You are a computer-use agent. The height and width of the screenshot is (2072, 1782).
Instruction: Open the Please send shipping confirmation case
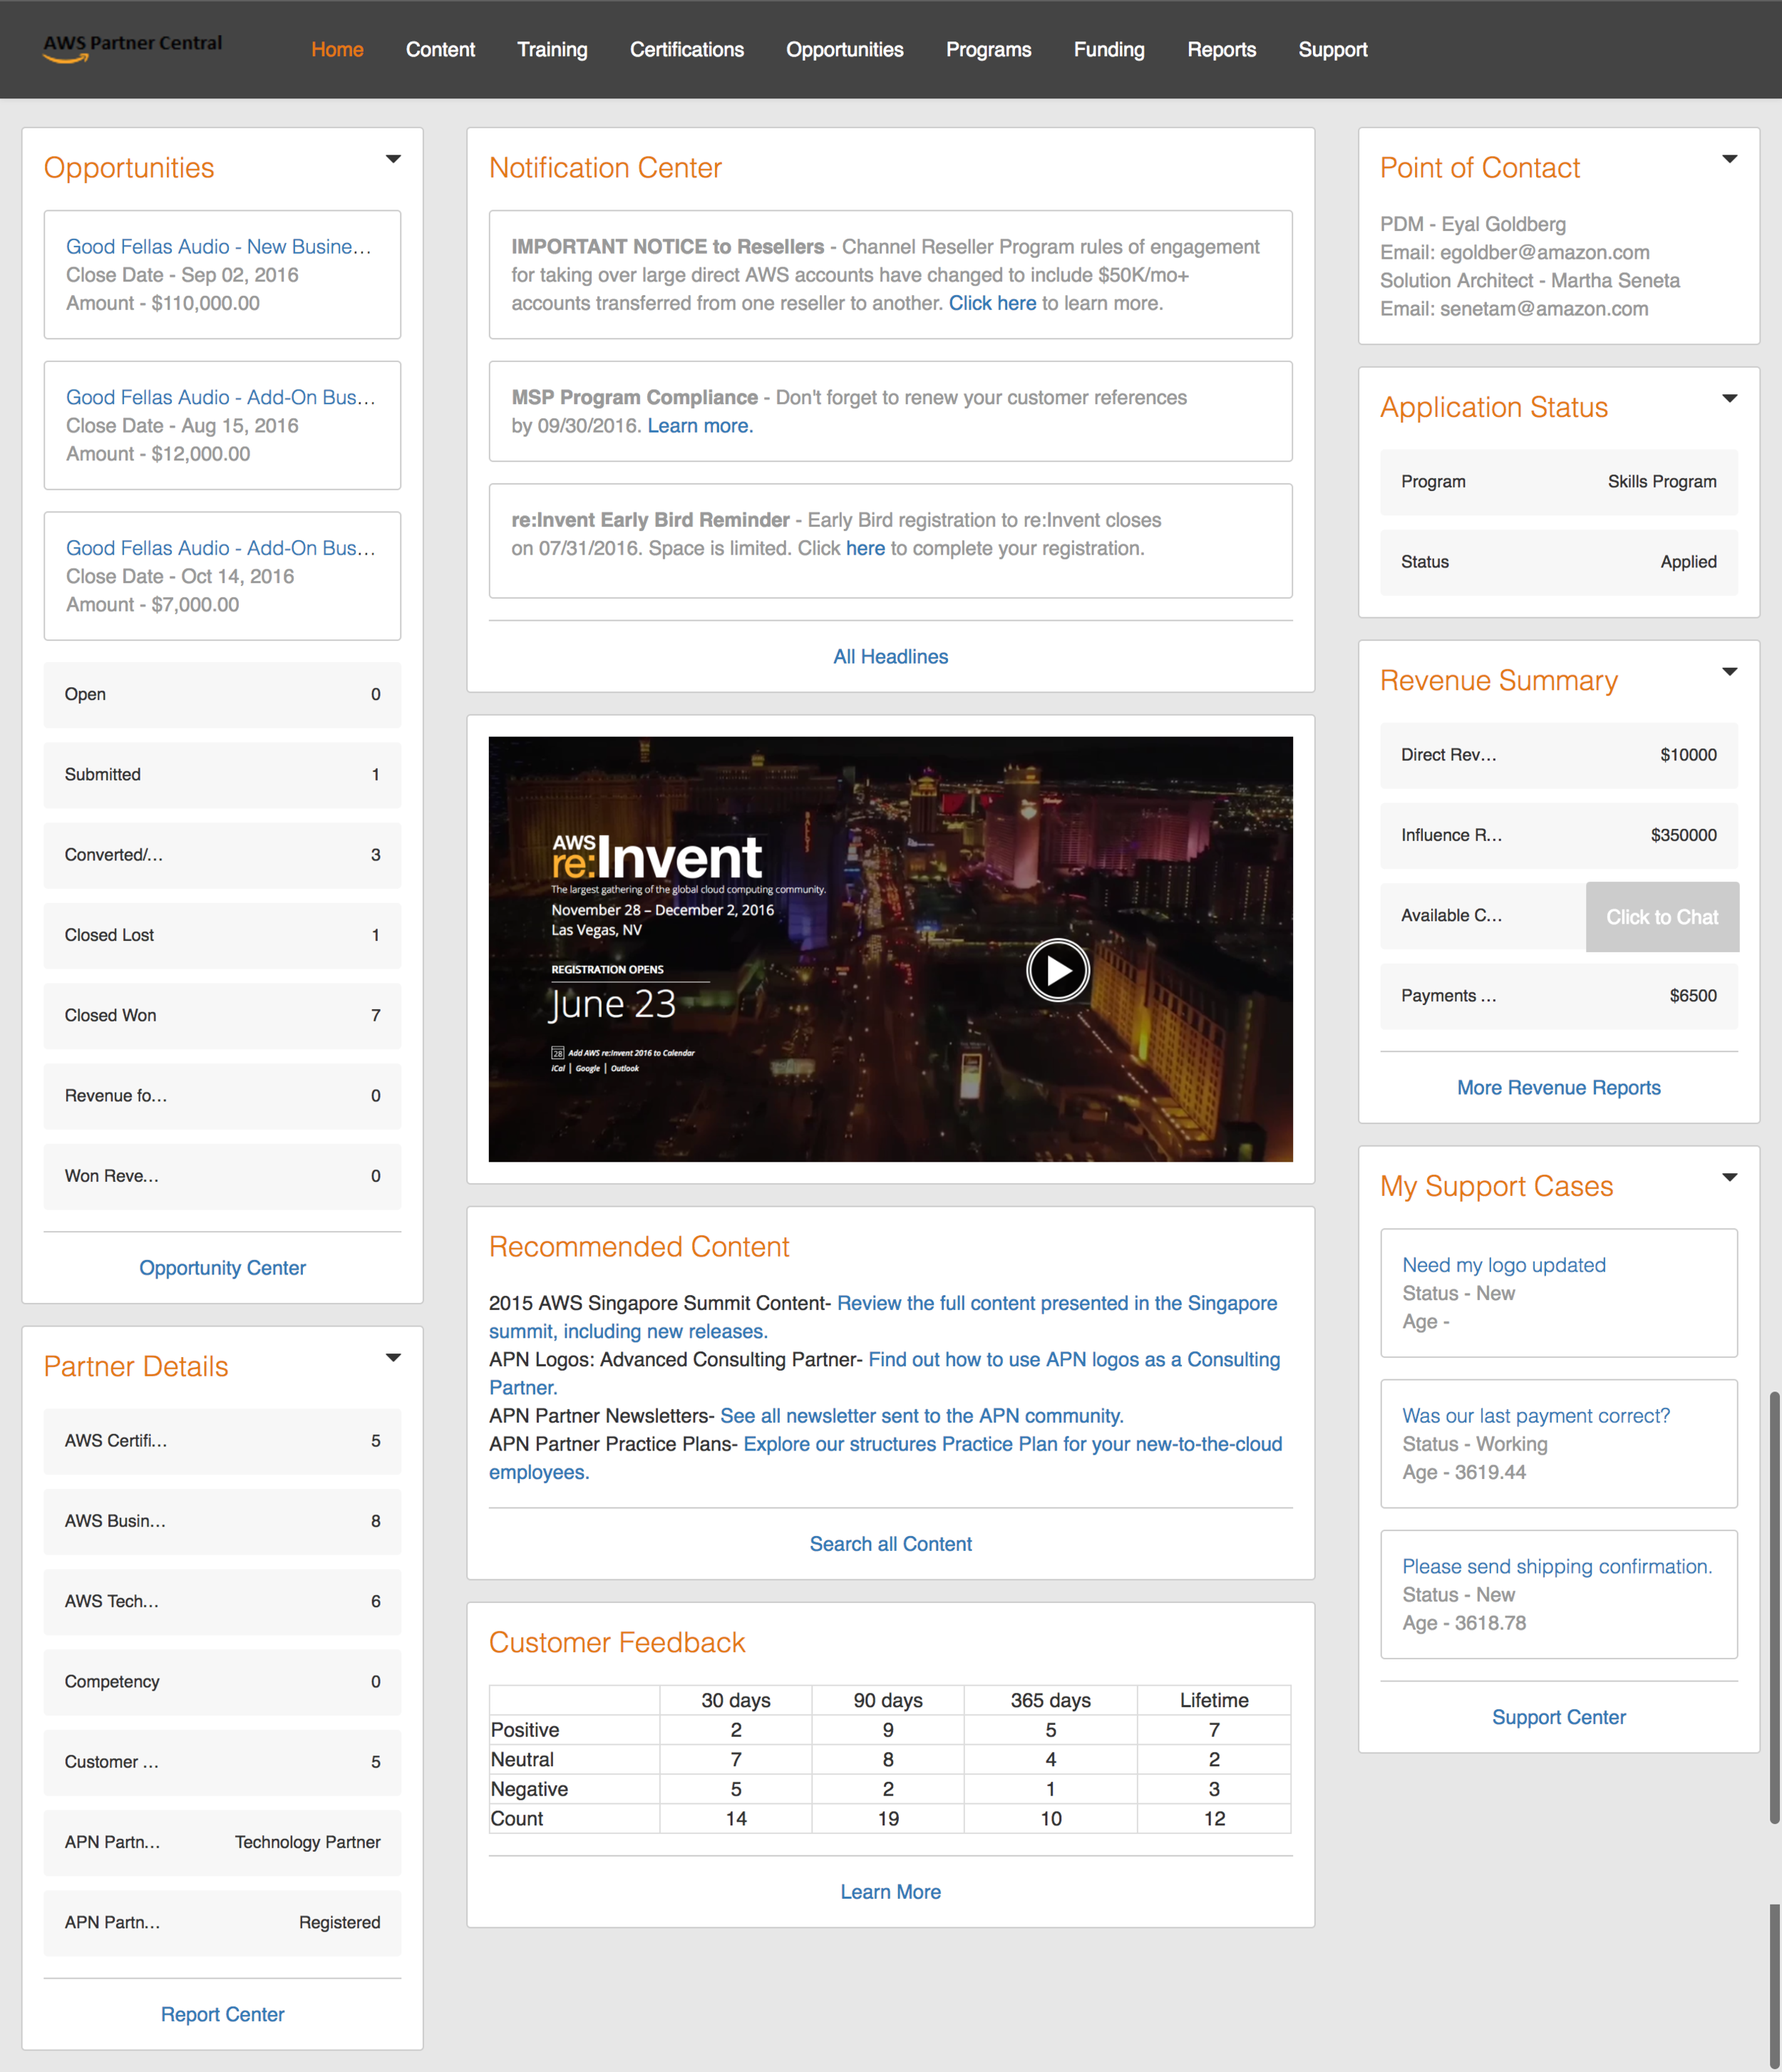pos(1556,1567)
